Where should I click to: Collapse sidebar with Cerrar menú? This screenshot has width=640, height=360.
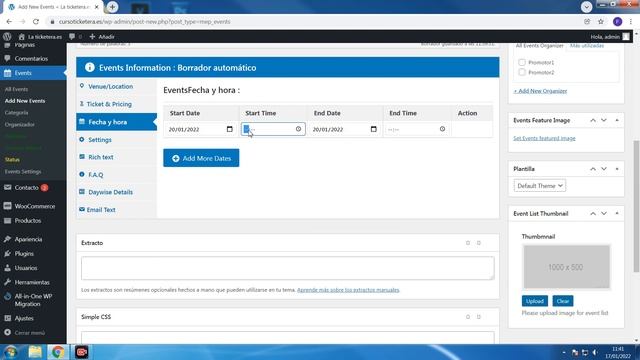pyautogui.click(x=29, y=333)
